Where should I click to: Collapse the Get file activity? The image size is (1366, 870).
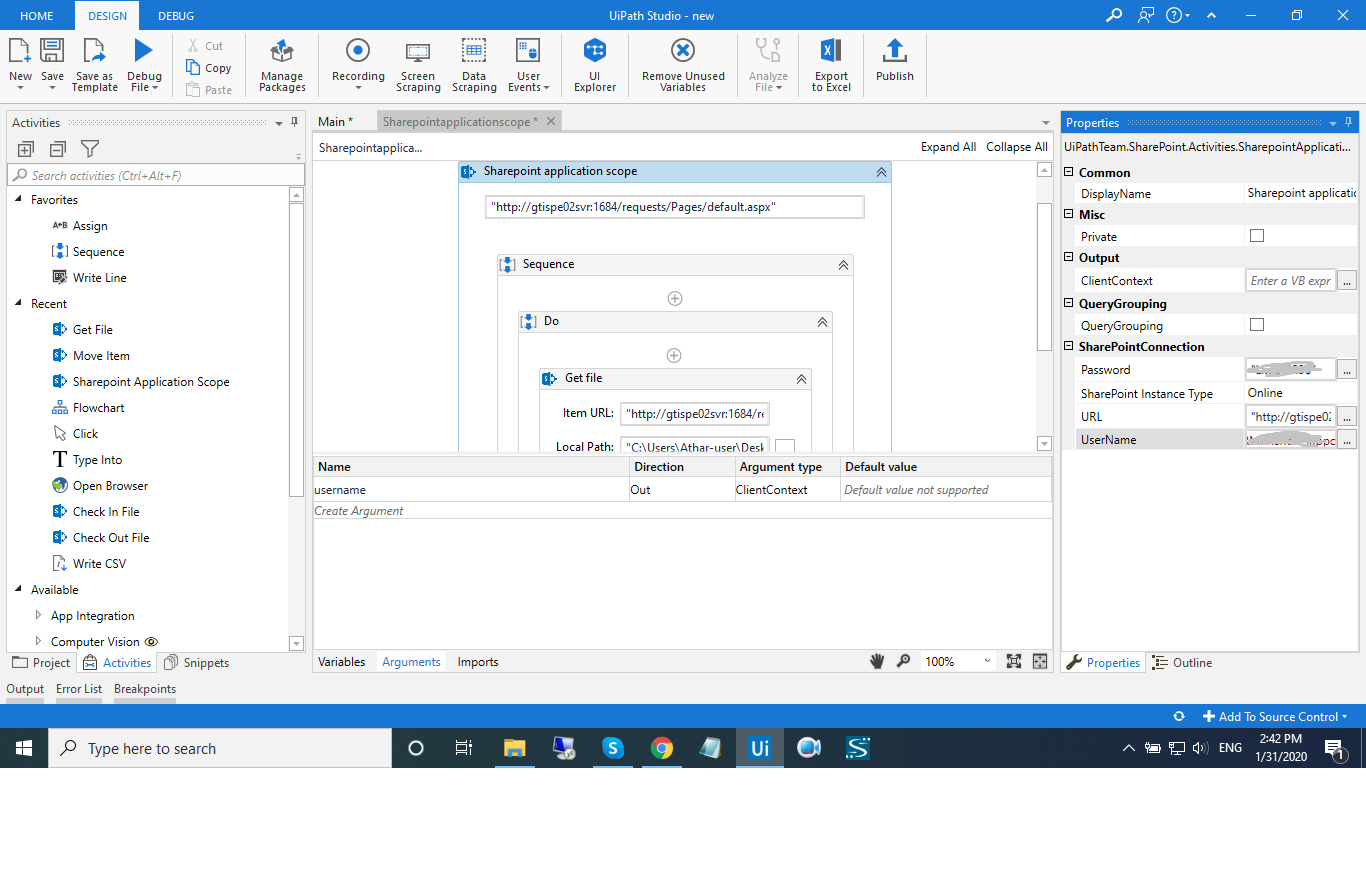[801, 379]
